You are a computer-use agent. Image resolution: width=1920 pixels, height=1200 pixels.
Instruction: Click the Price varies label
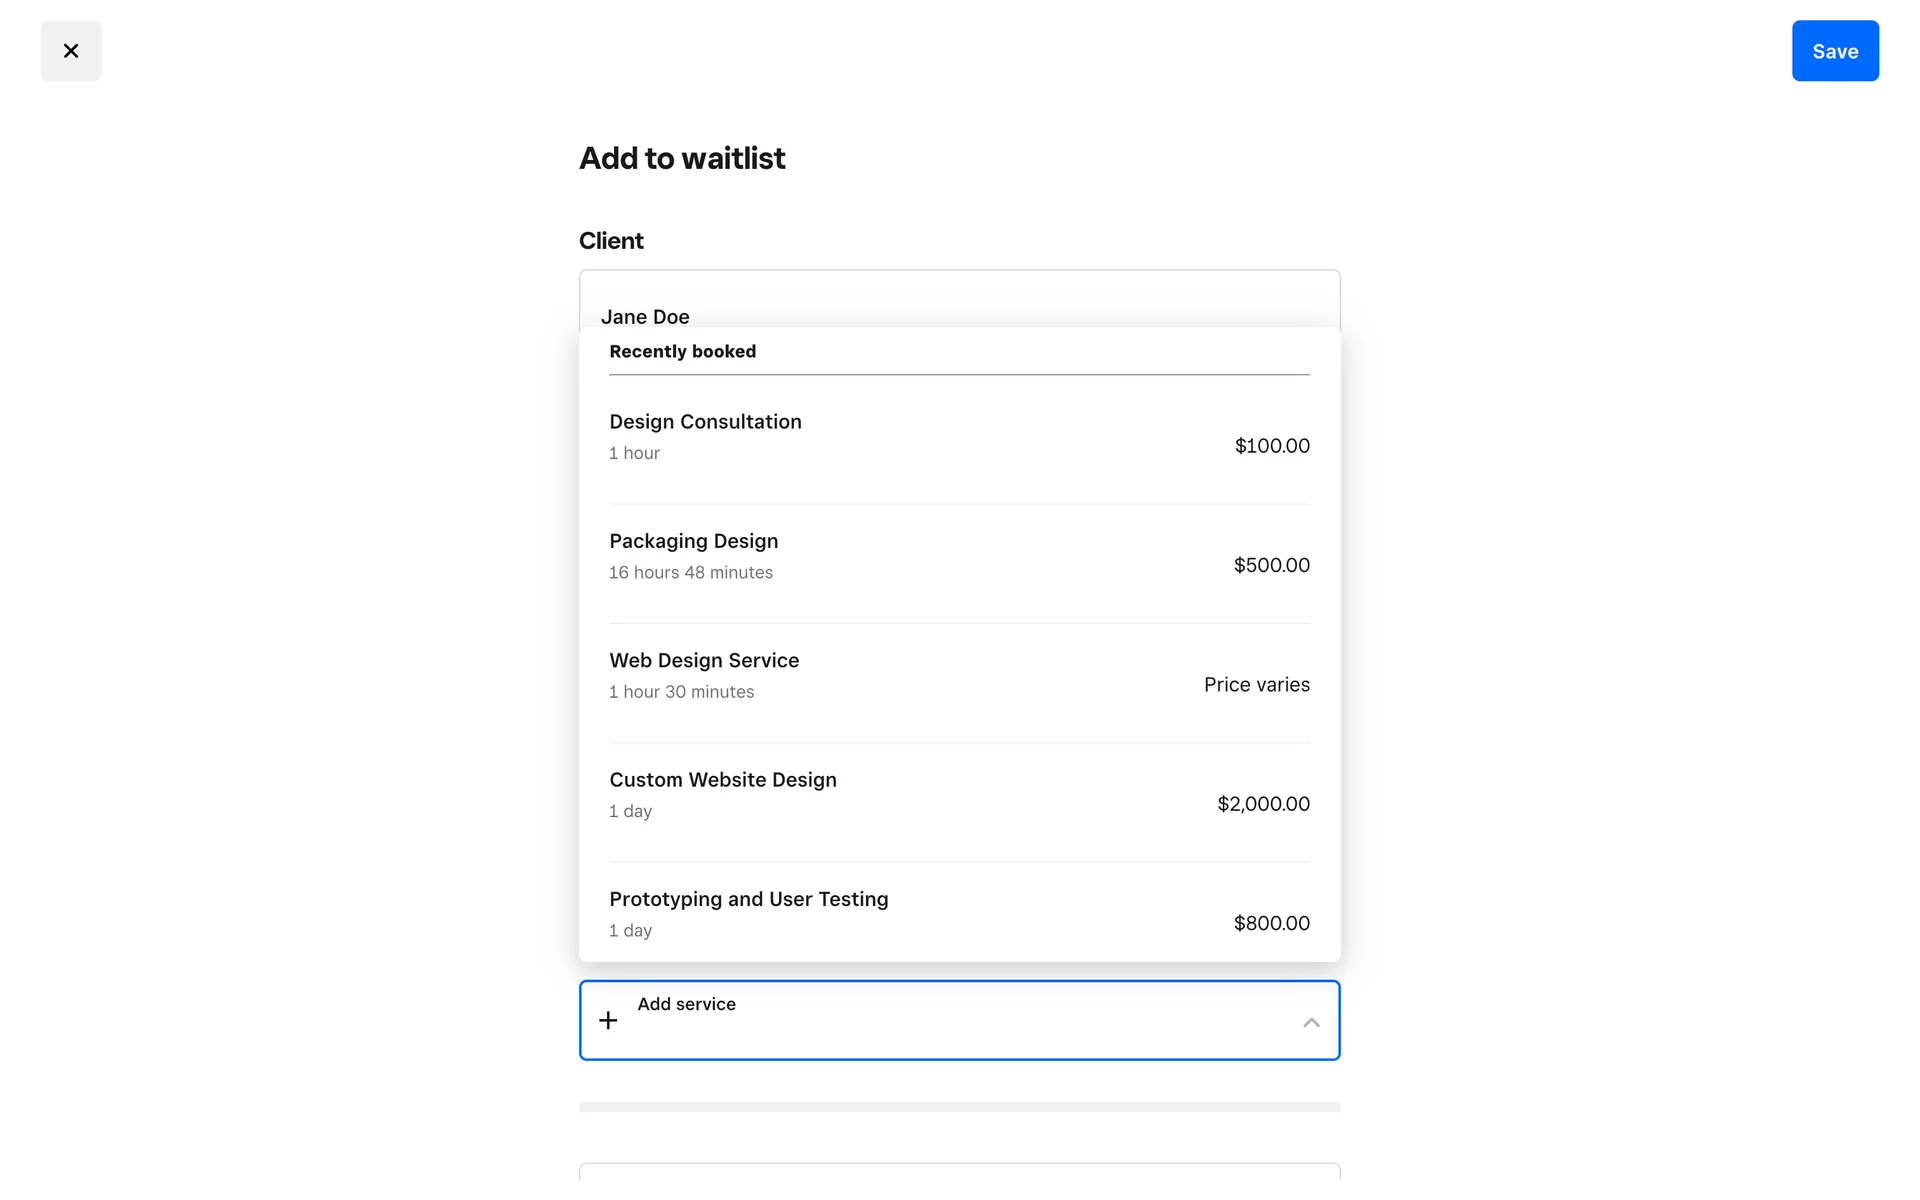click(x=1256, y=685)
